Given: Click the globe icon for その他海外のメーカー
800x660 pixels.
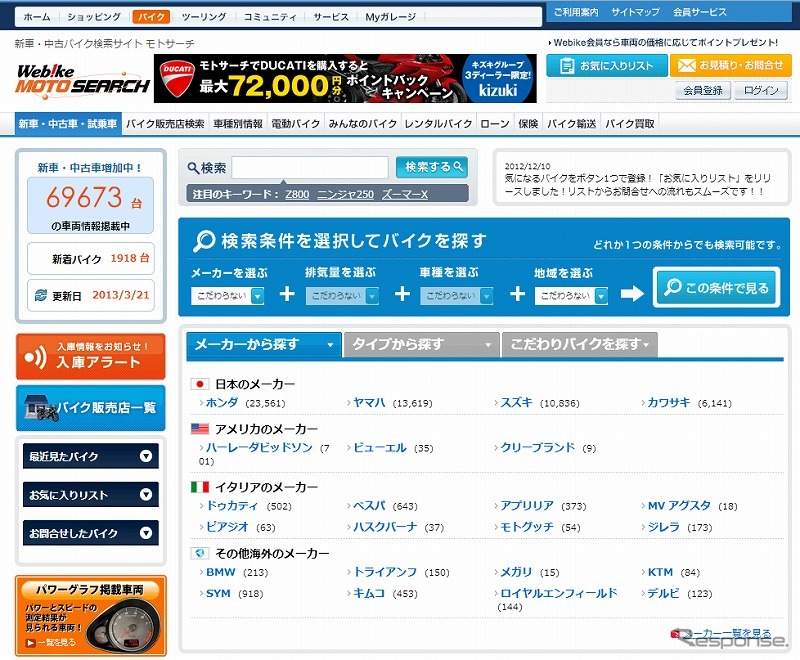Looking at the screenshot, I should point(200,553).
